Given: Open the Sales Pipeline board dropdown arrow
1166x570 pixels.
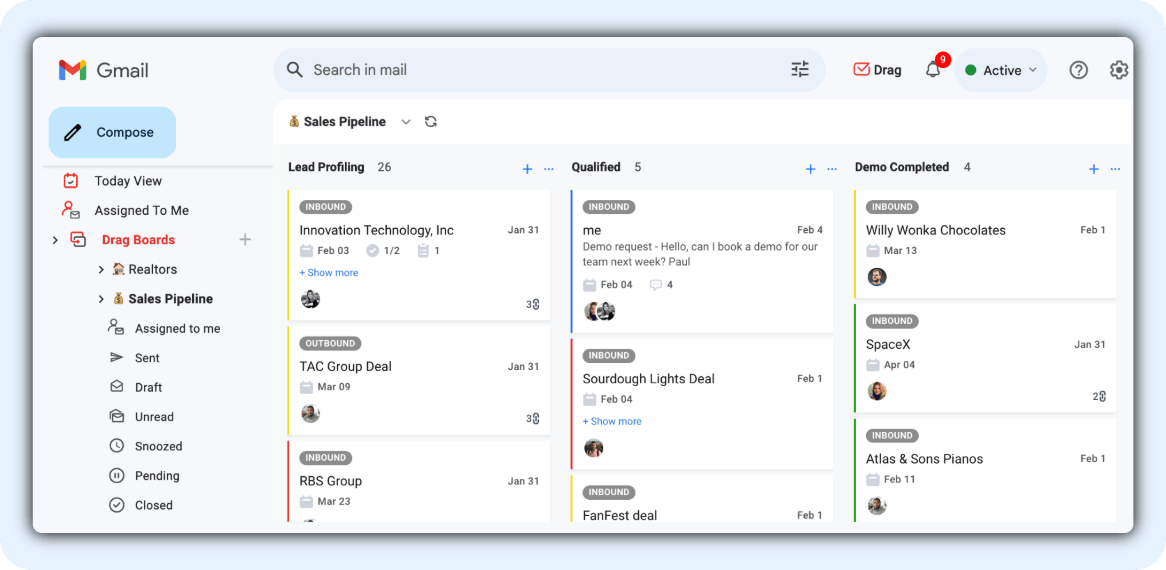Looking at the screenshot, I should (406, 122).
